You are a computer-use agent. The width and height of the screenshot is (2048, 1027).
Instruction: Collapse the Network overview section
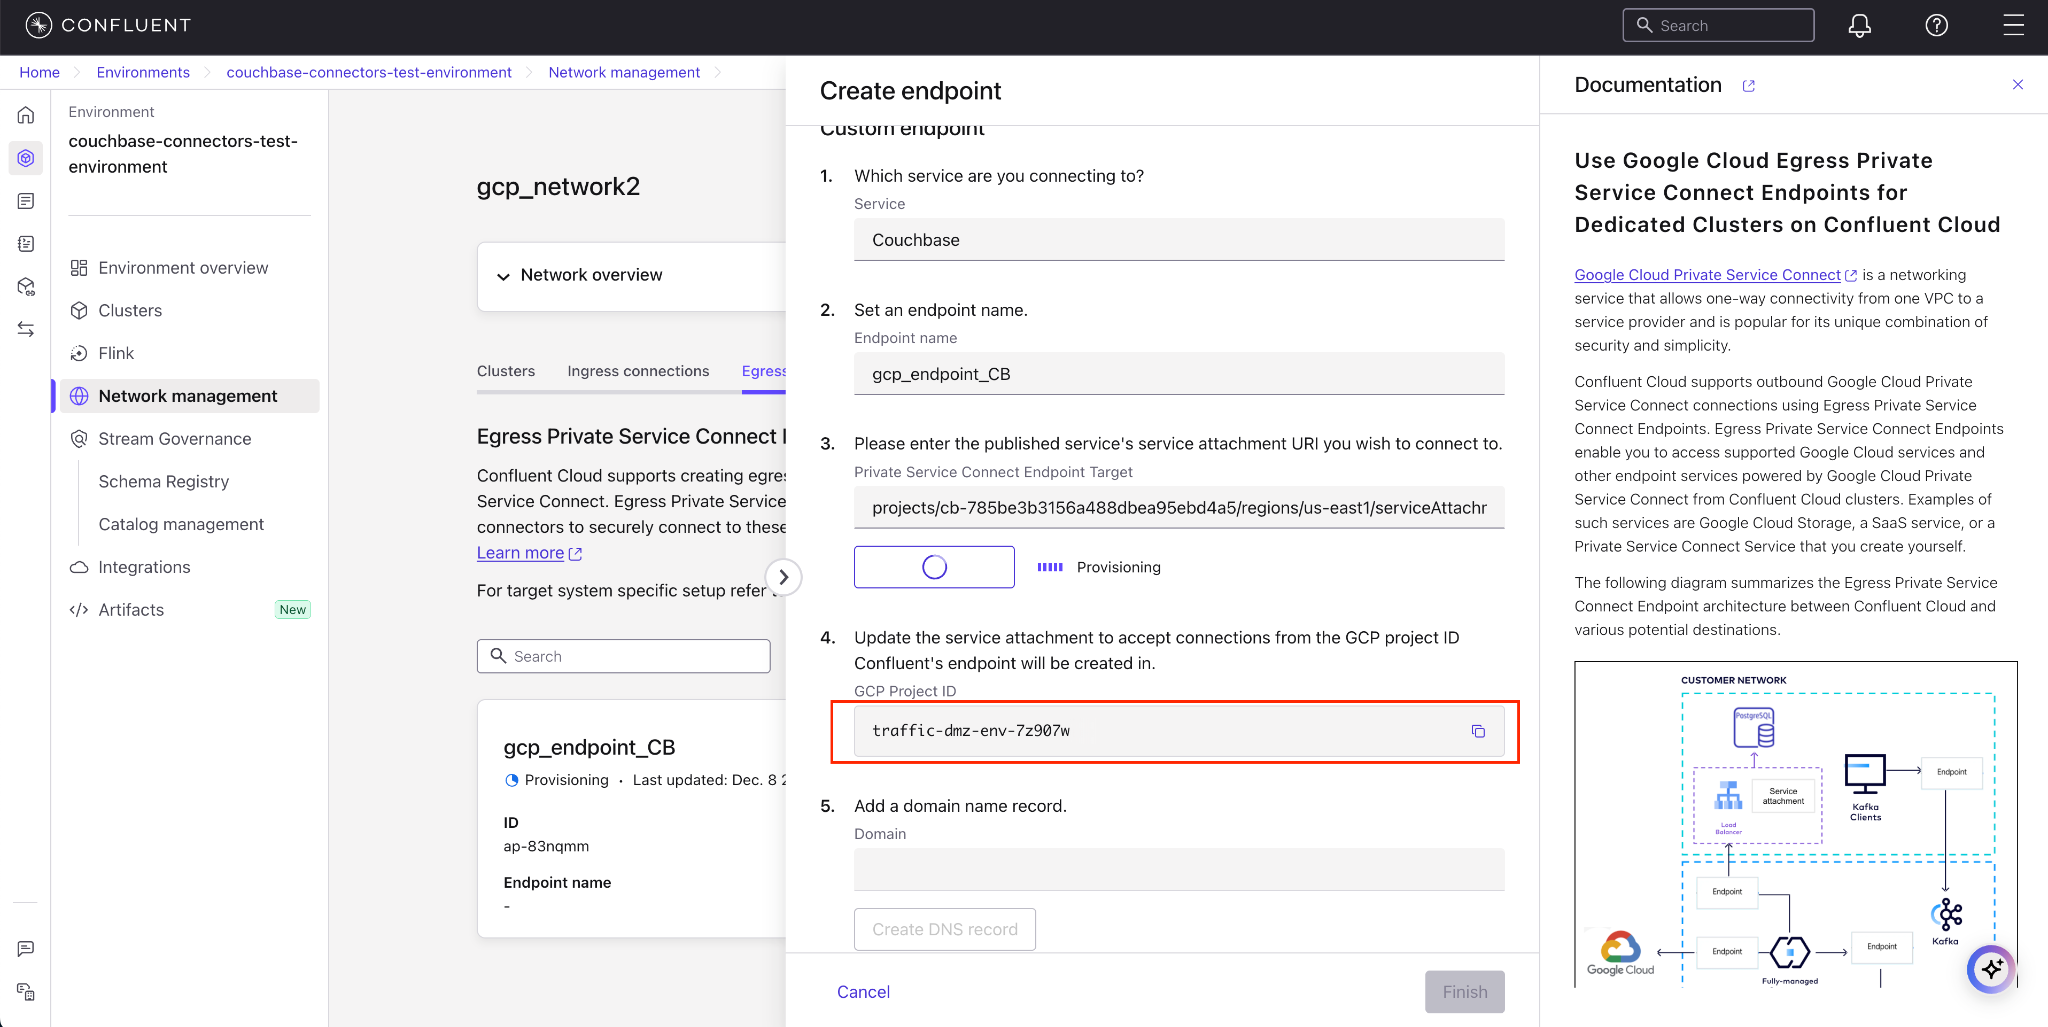[503, 276]
